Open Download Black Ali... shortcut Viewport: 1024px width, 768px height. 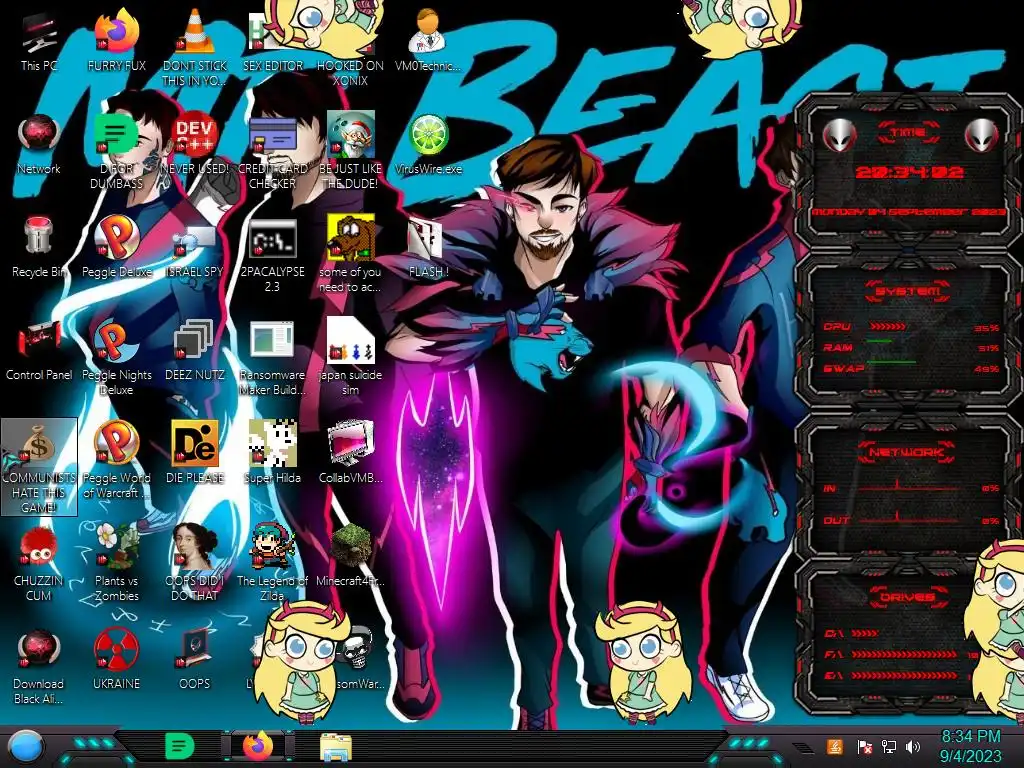tap(39, 666)
